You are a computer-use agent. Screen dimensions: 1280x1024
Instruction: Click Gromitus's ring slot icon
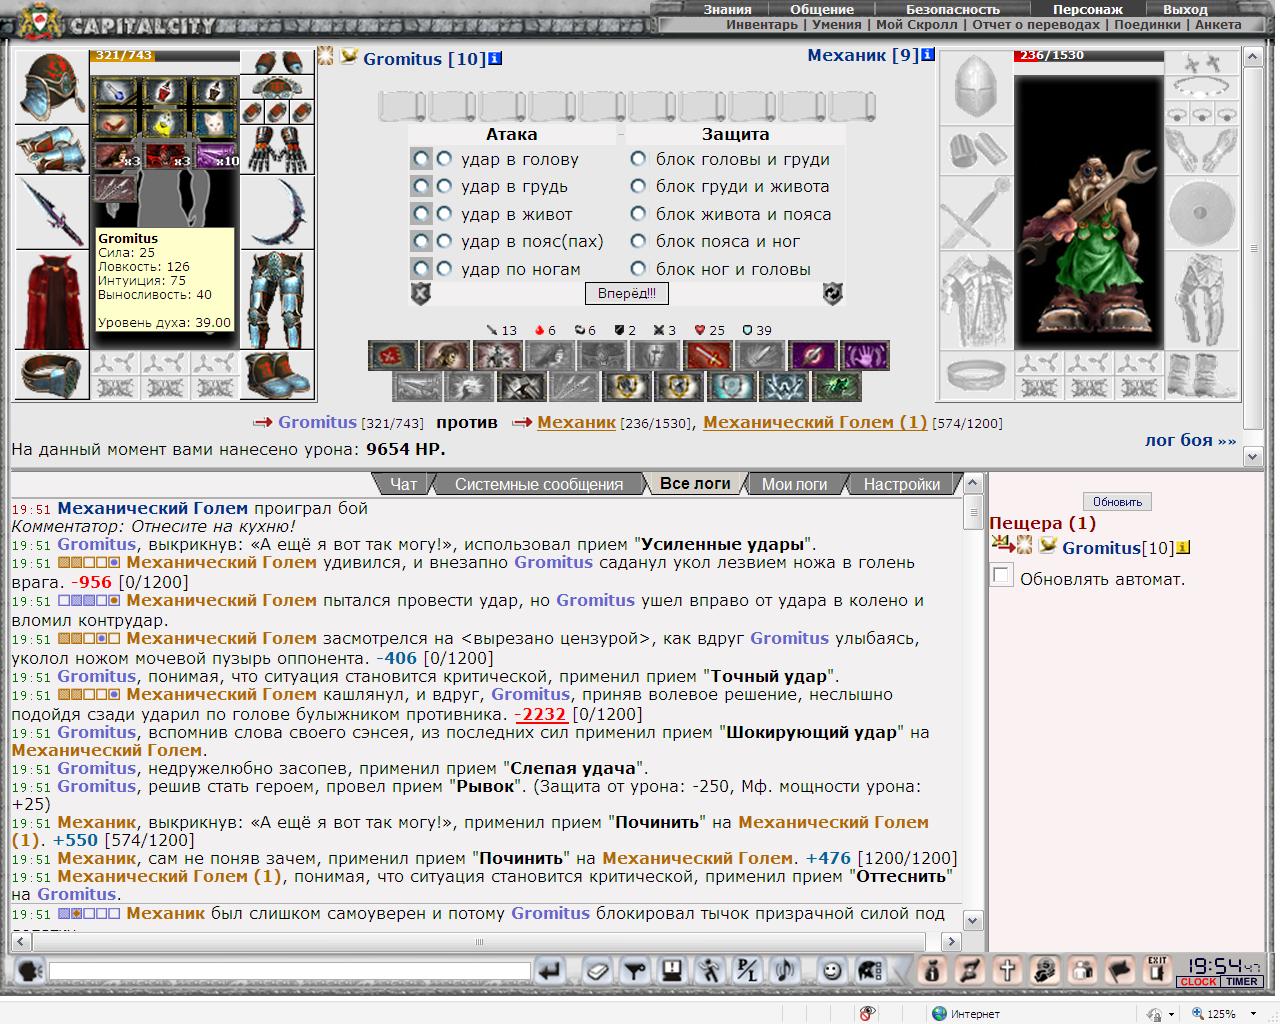pos(52,375)
